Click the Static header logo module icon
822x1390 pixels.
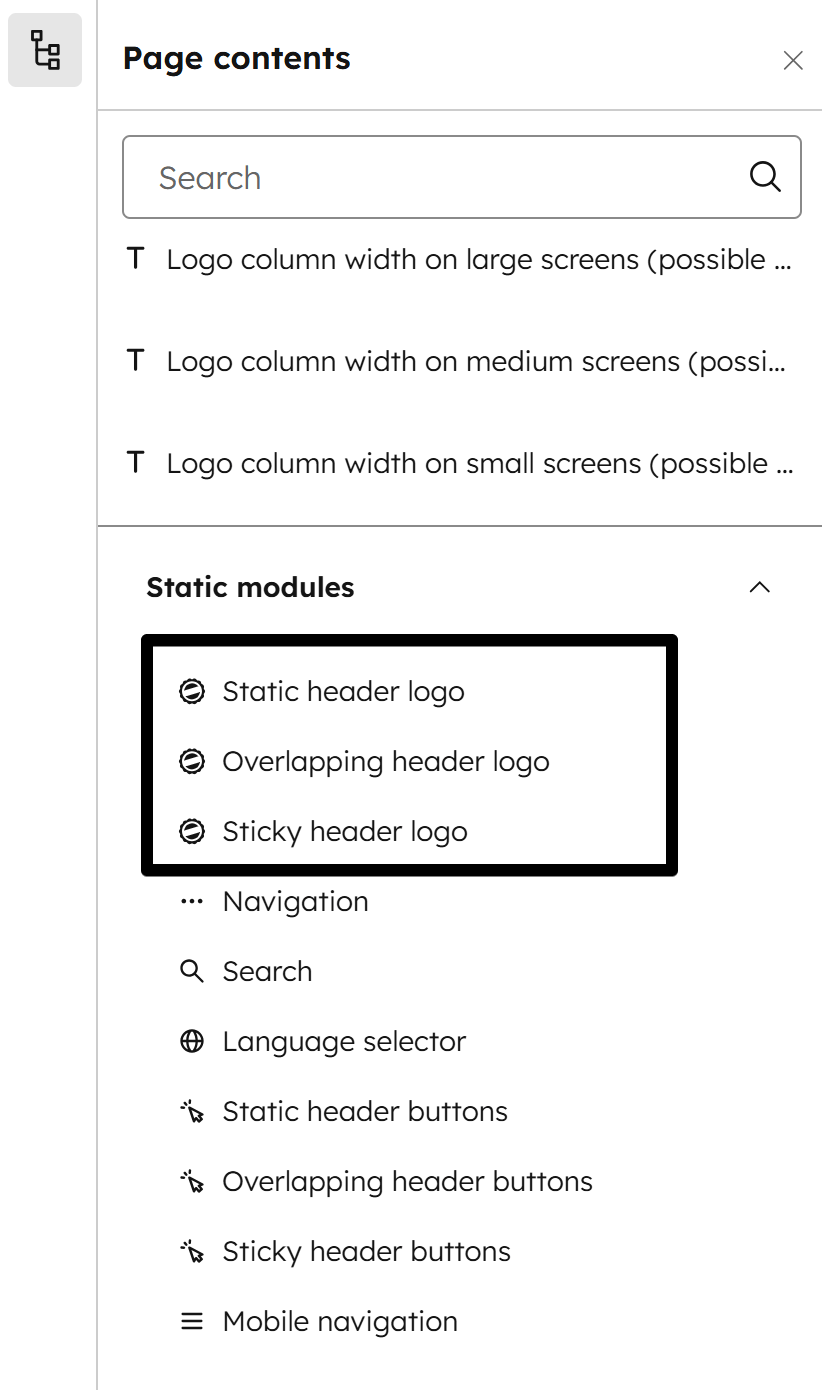pos(192,691)
